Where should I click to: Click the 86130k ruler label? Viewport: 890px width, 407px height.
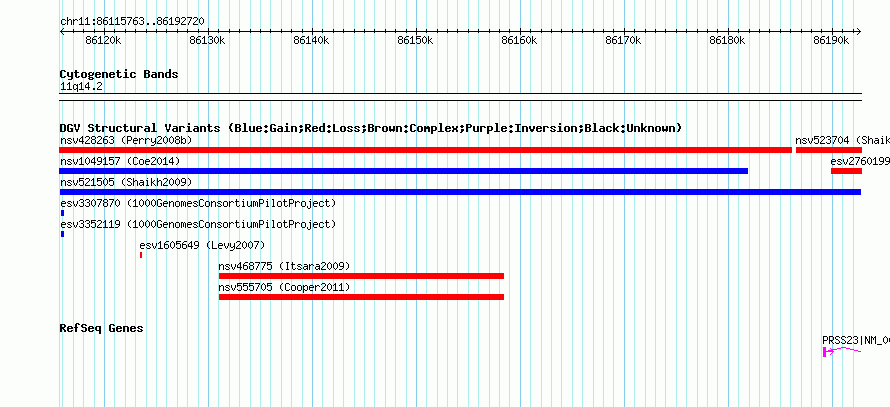point(207,40)
